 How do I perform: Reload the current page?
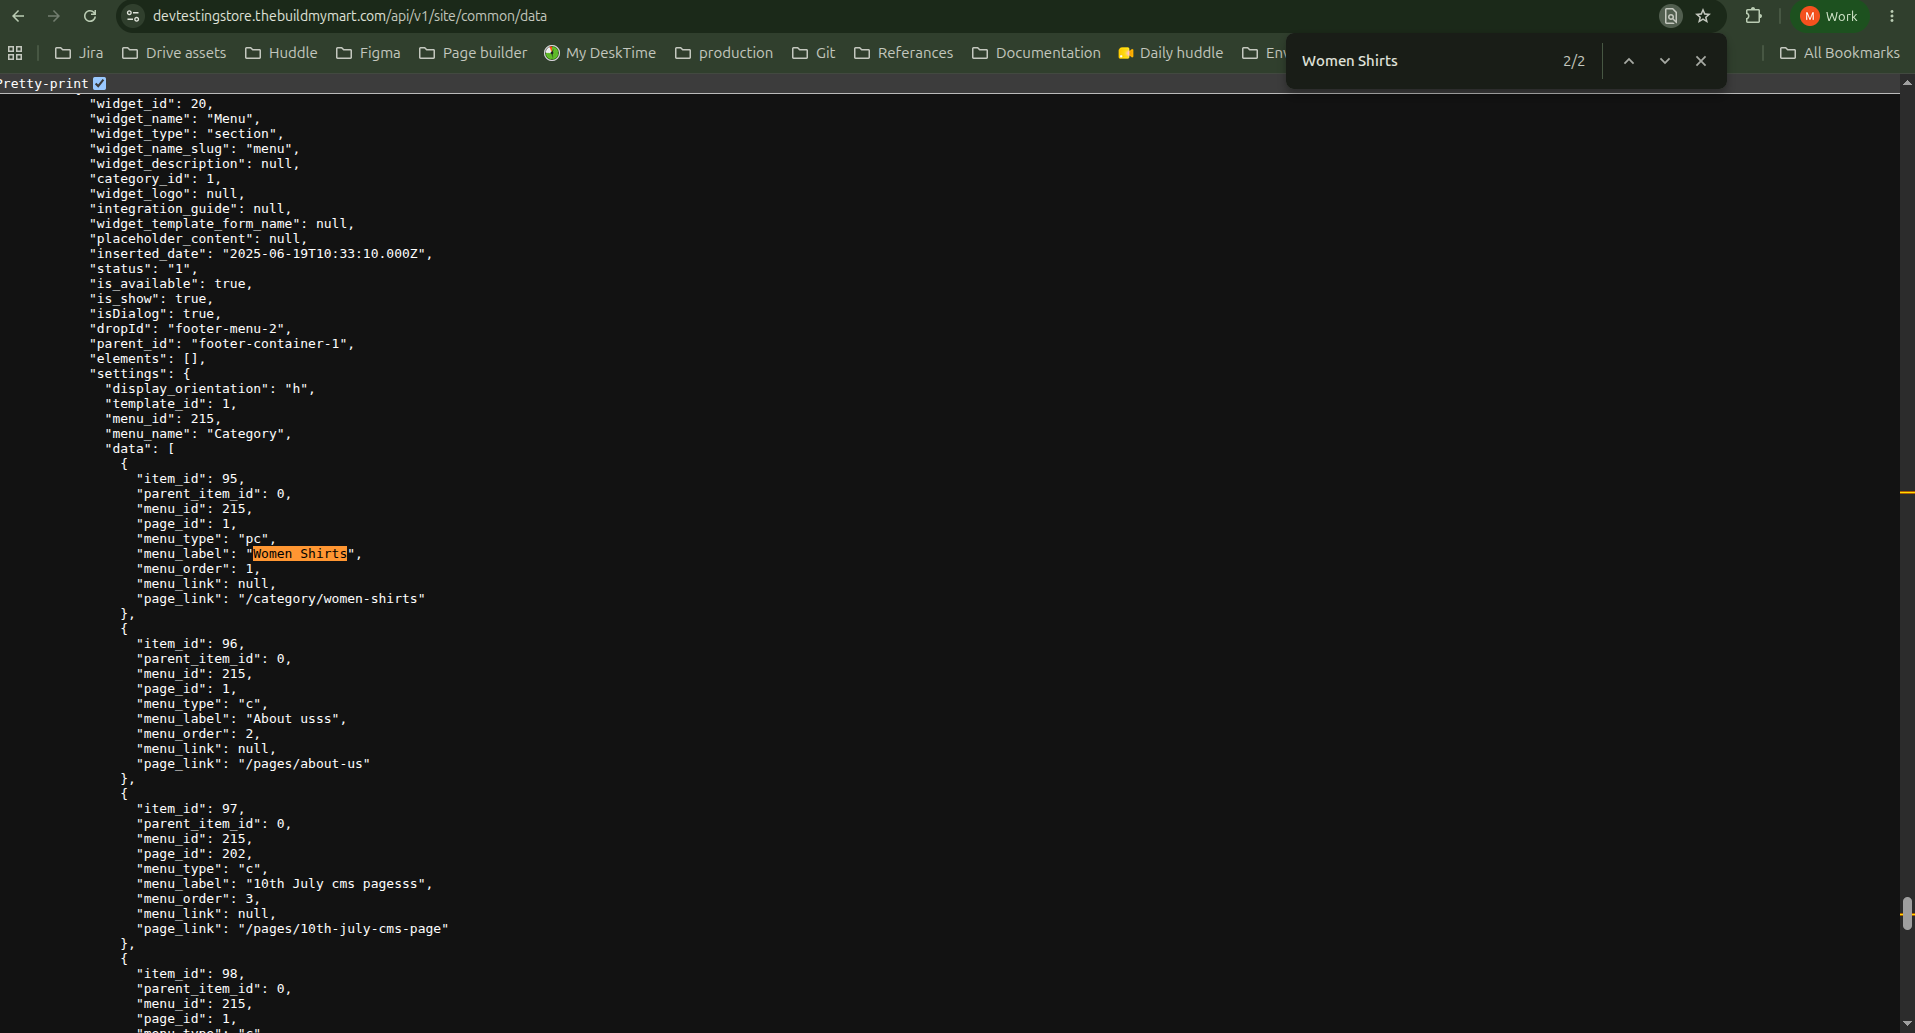tap(90, 16)
